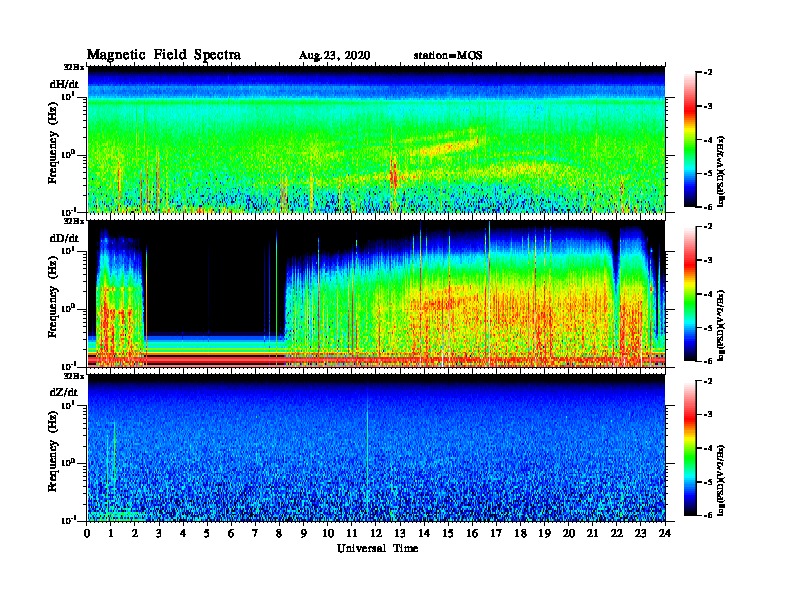This screenshot has width=792, height=612.
Task: Click hour 5 on the Universal Time axis
Action: pos(207,533)
